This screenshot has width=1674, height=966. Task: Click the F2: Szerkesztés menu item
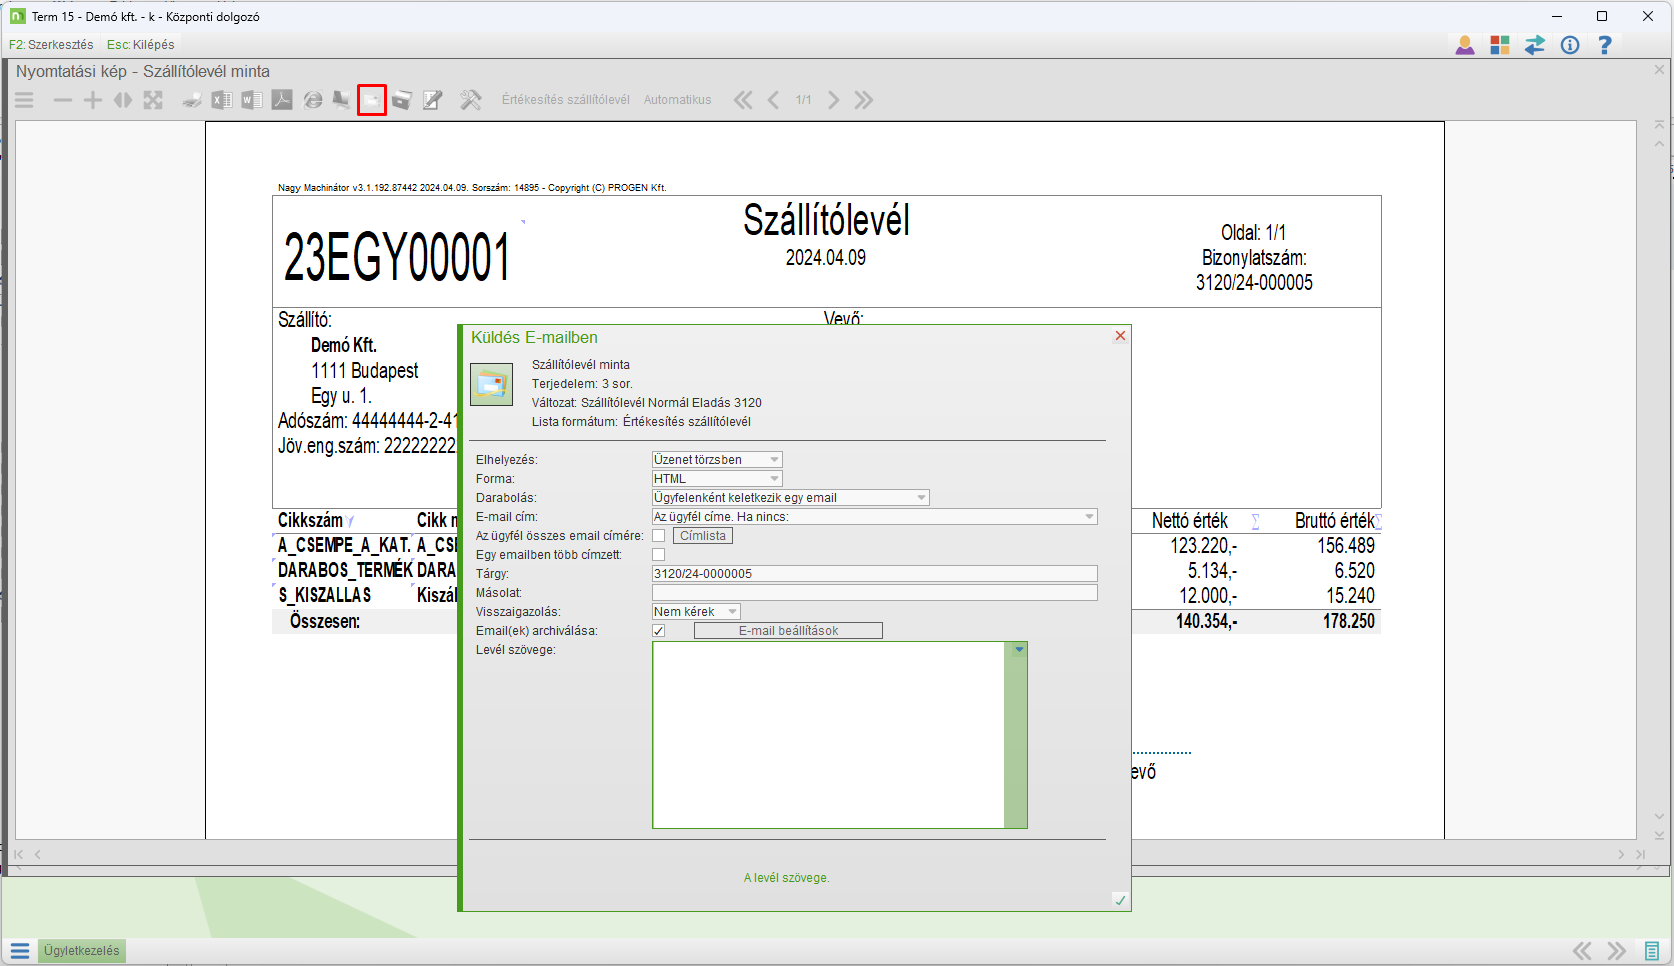pos(51,45)
